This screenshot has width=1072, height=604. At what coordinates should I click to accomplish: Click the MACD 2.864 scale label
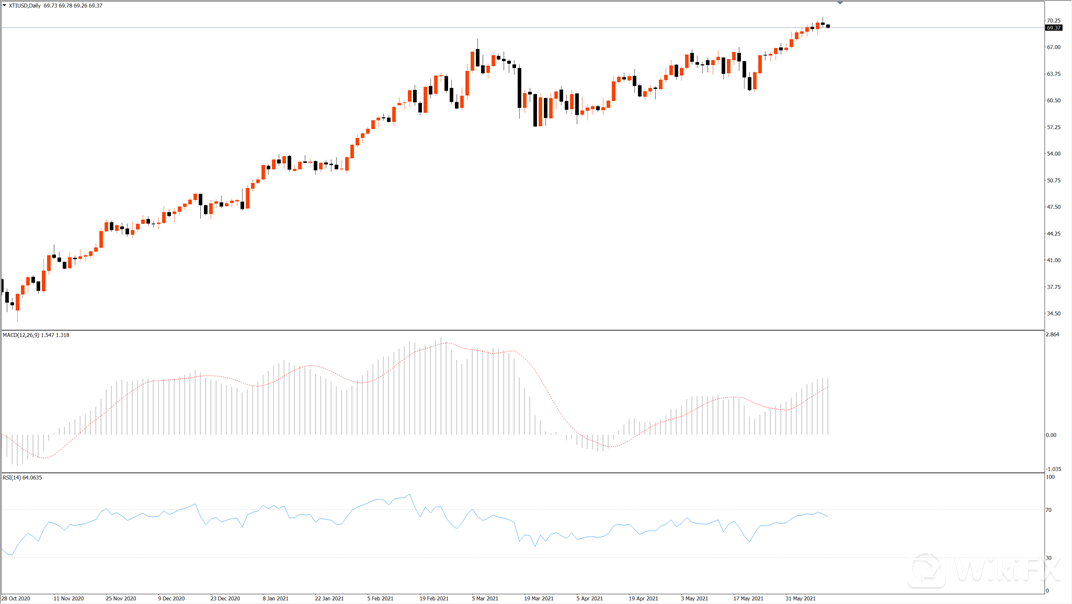click(x=1053, y=334)
